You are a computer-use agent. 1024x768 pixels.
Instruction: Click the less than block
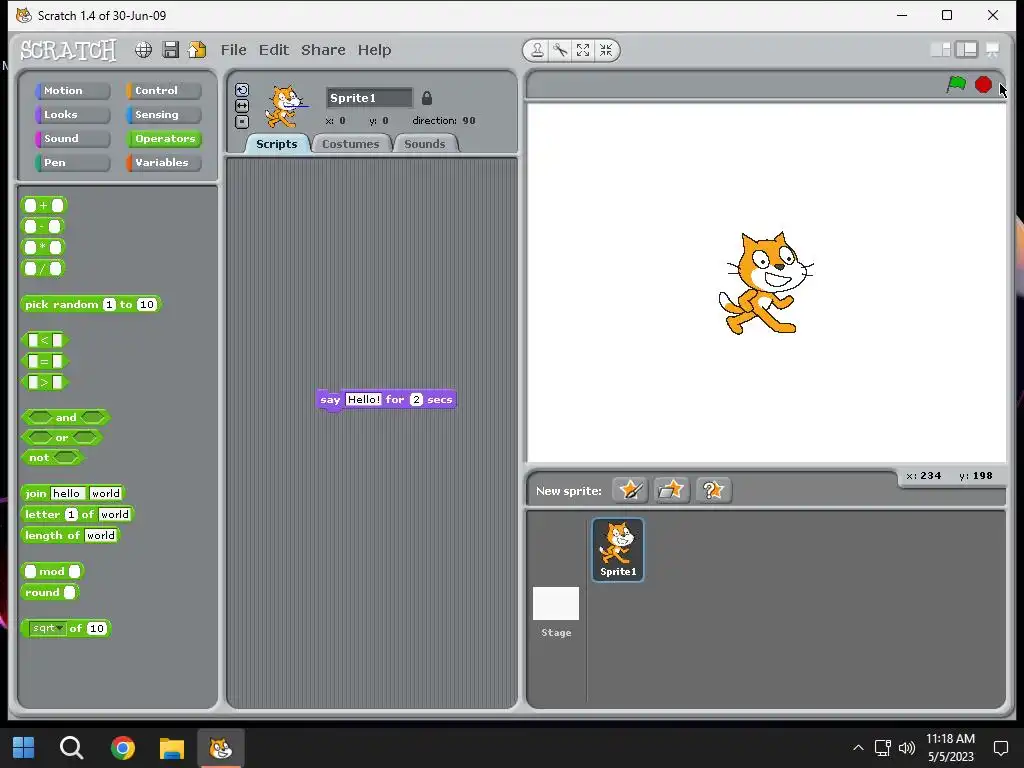click(44, 340)
